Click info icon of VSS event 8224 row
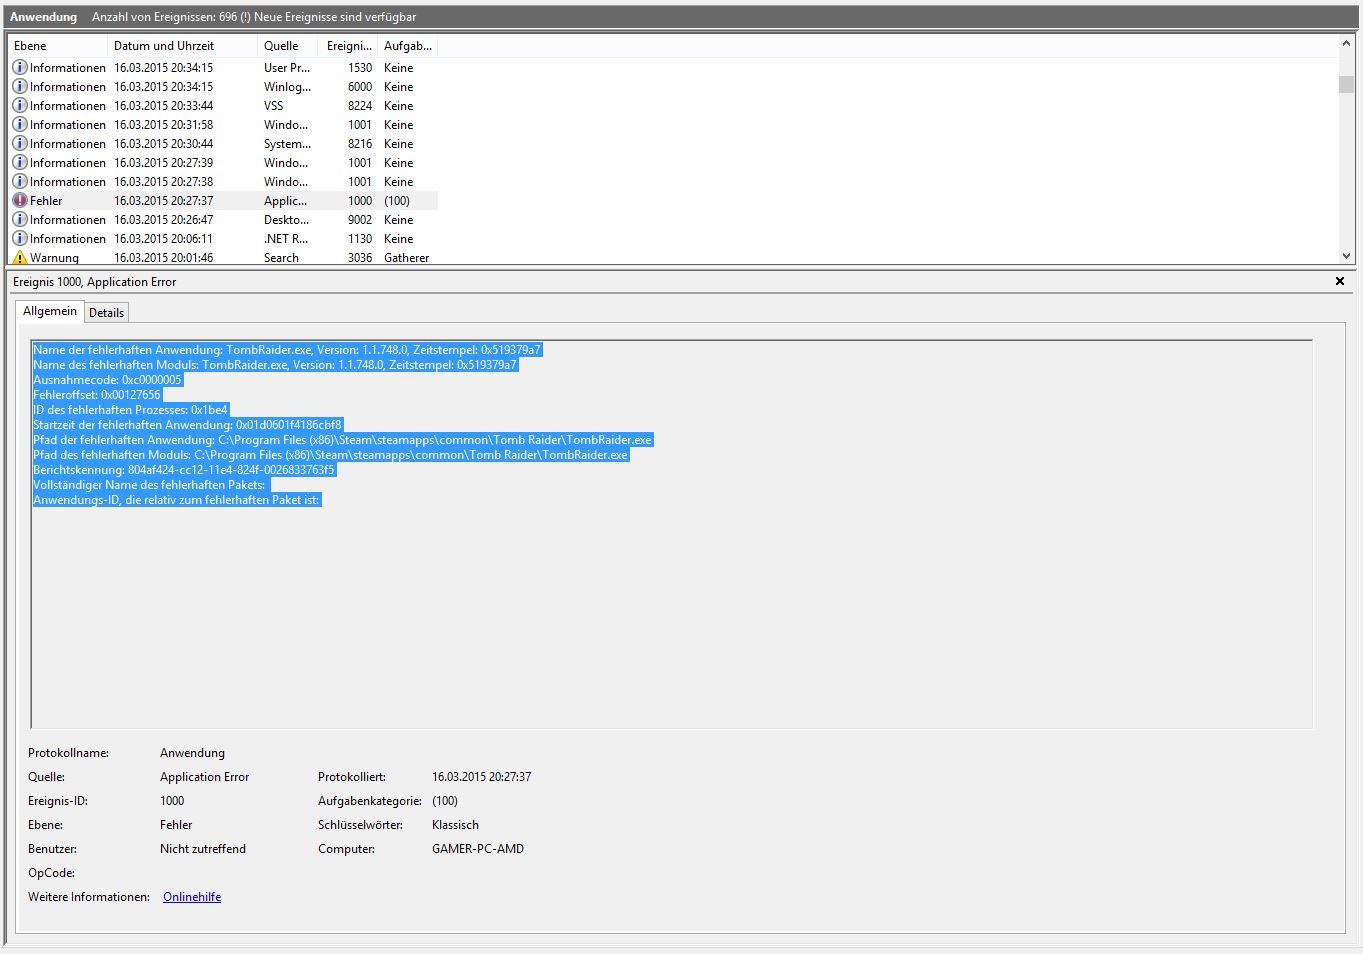The image size is (1363, 954). tap(19, 105)
